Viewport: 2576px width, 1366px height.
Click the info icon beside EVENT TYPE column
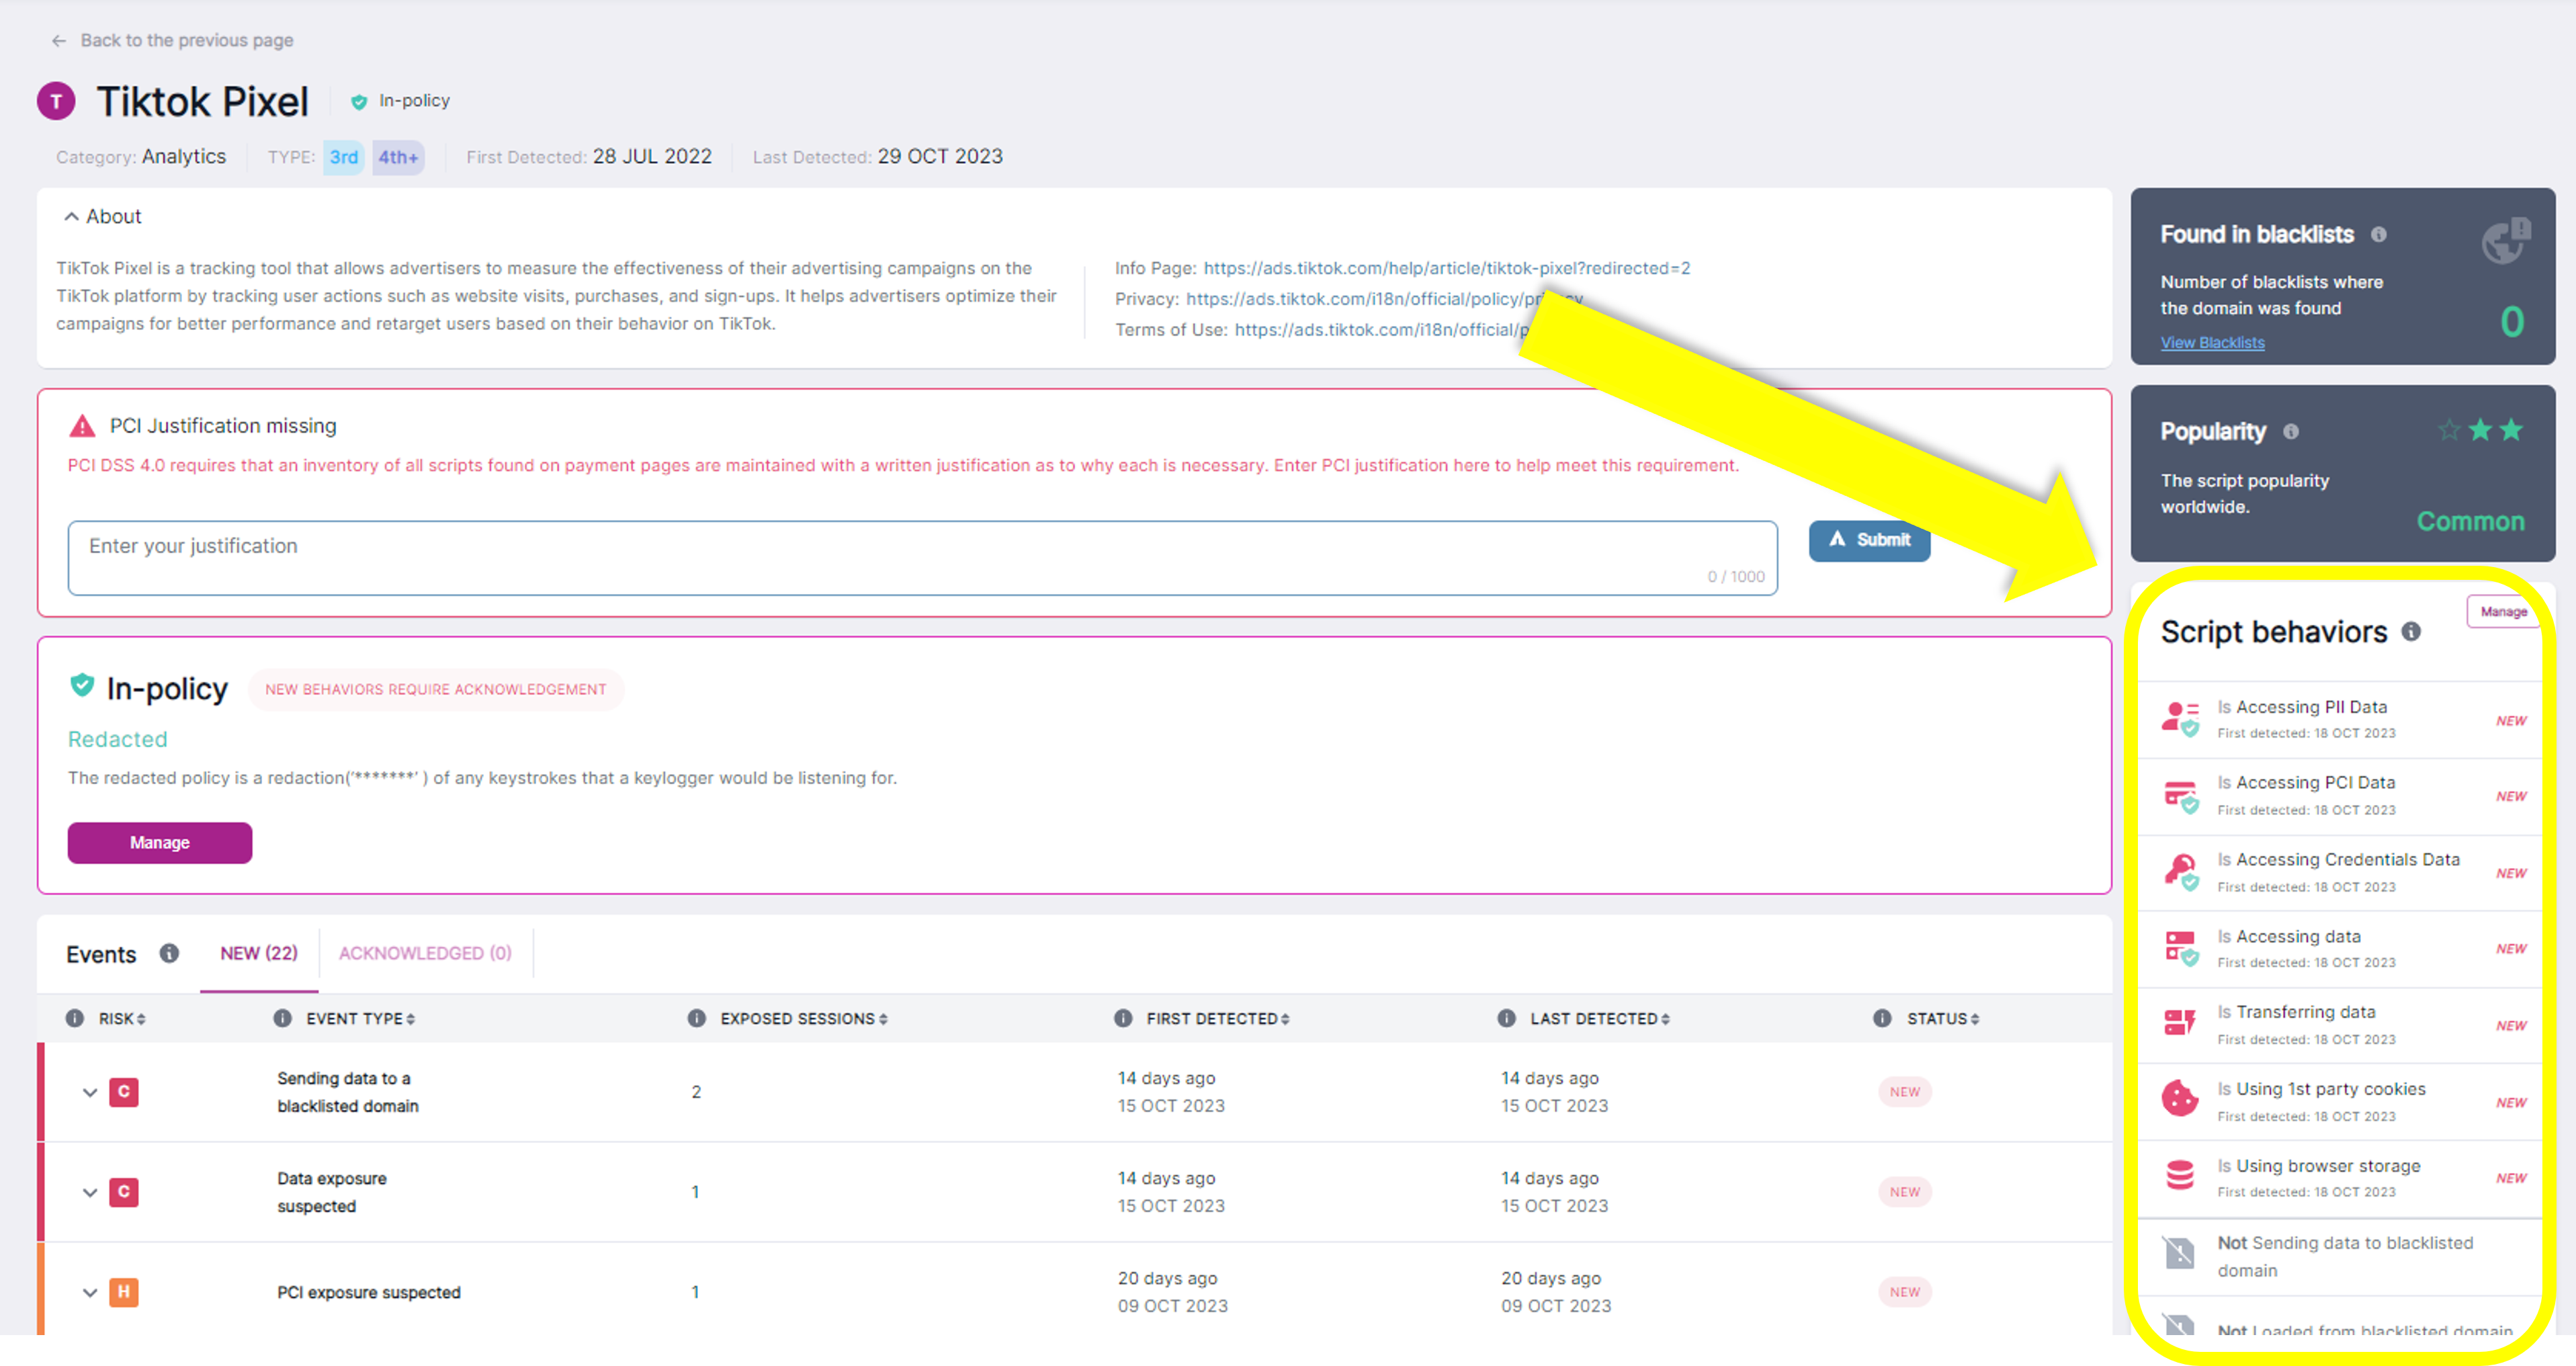283,1019
